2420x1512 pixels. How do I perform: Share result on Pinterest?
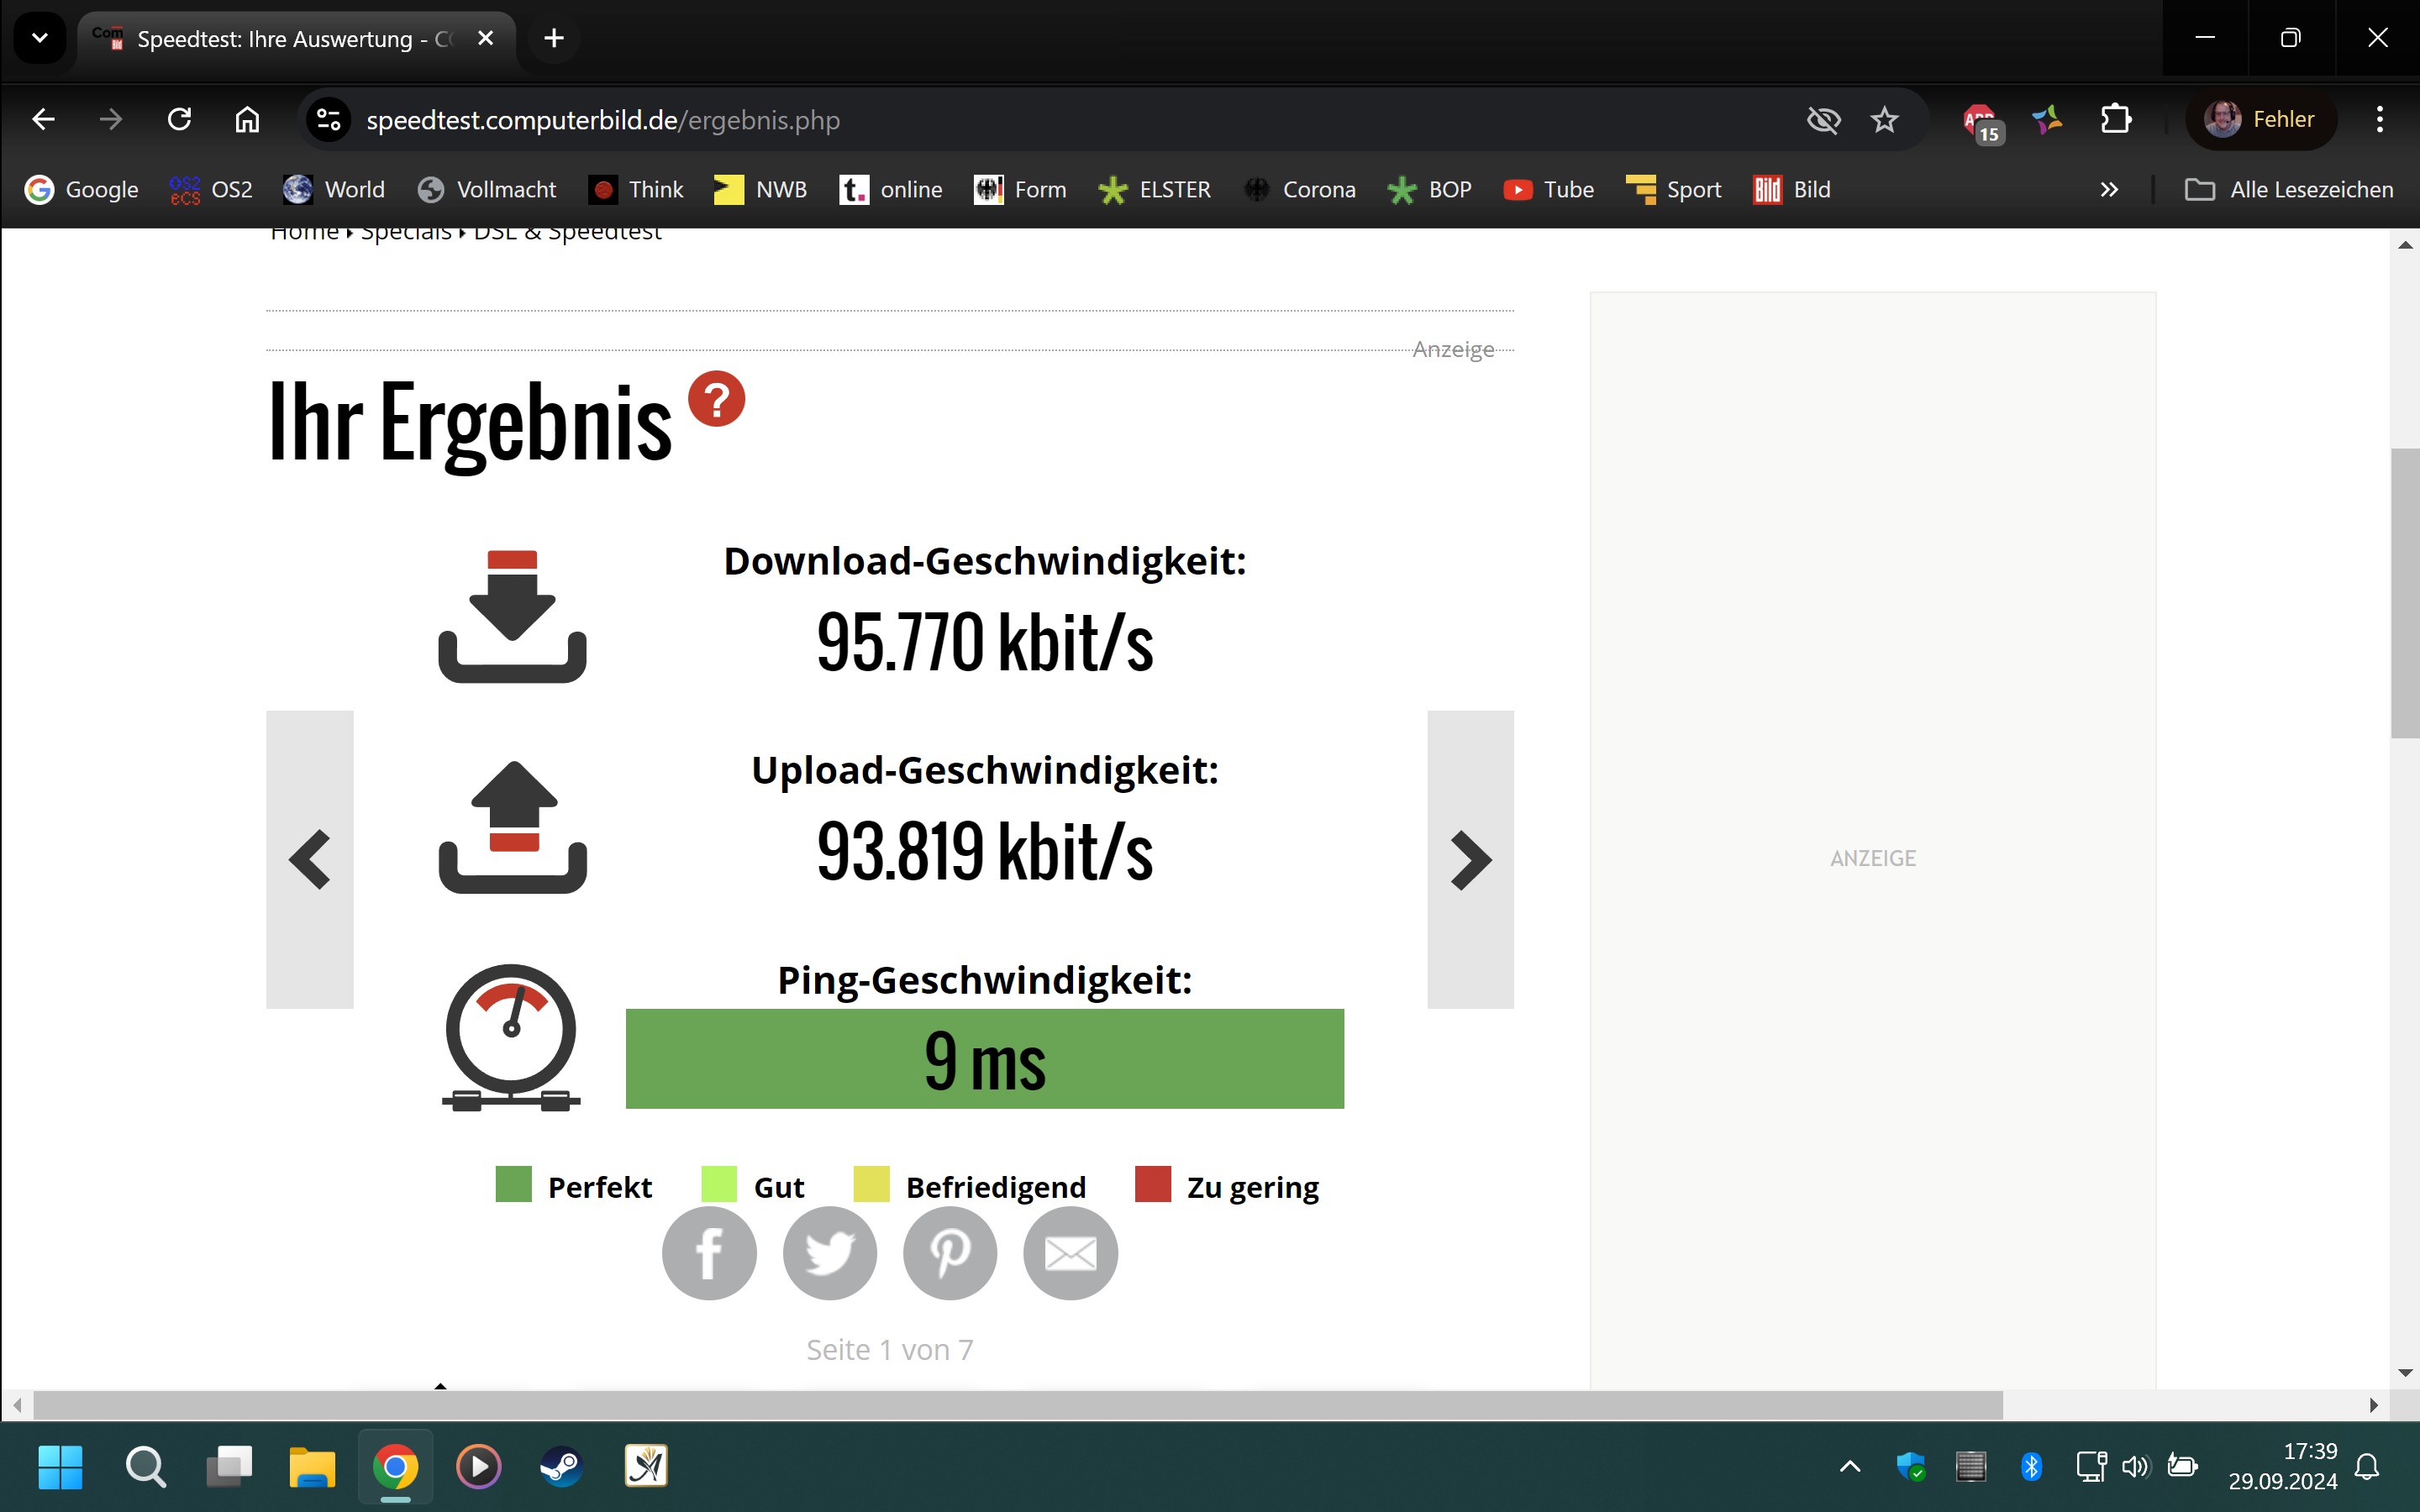tap(950, 1253)
